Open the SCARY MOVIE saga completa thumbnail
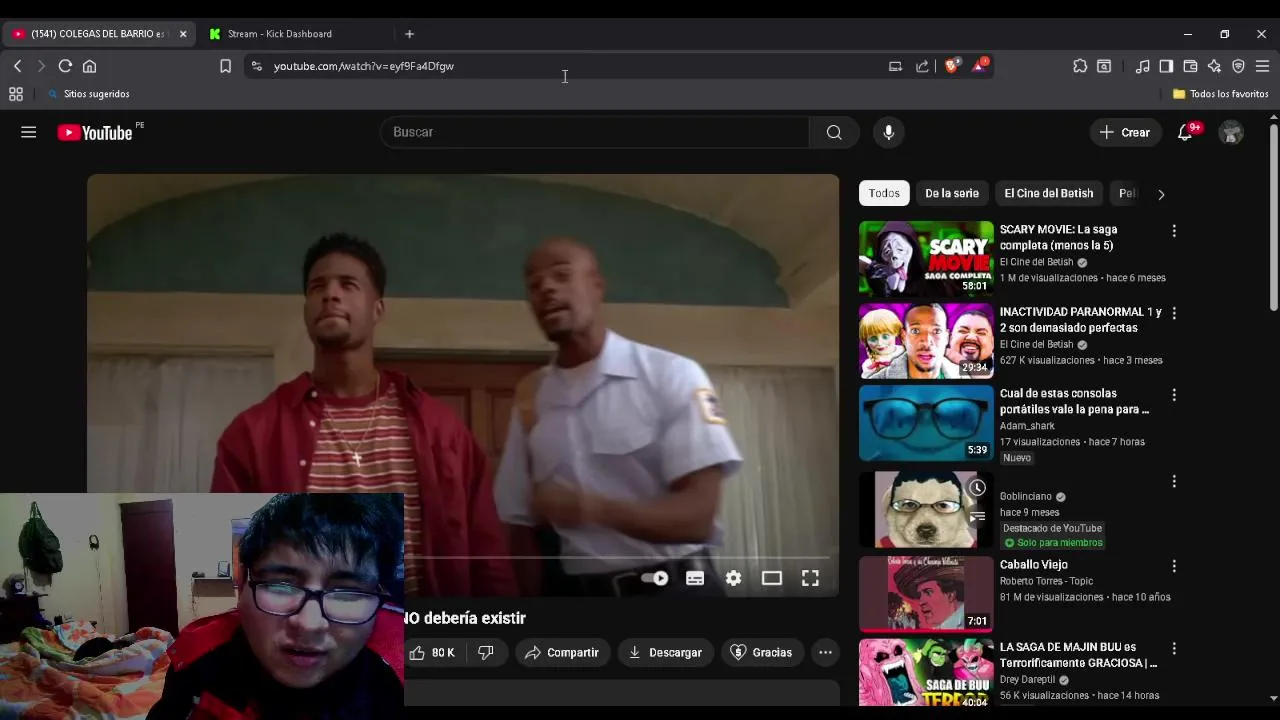The width and height of the screenshot is (1280, 720). [x=926, y=258]
